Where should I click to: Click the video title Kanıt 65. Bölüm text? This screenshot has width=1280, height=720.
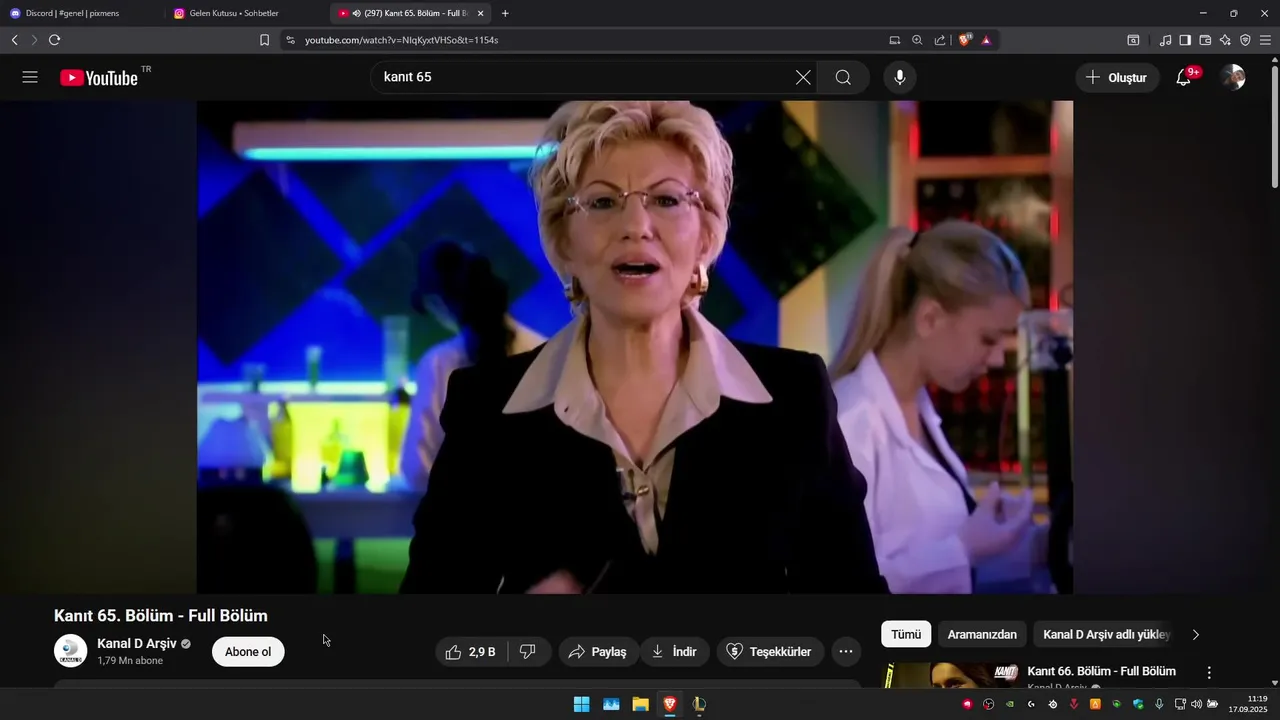tap(161, 615)
